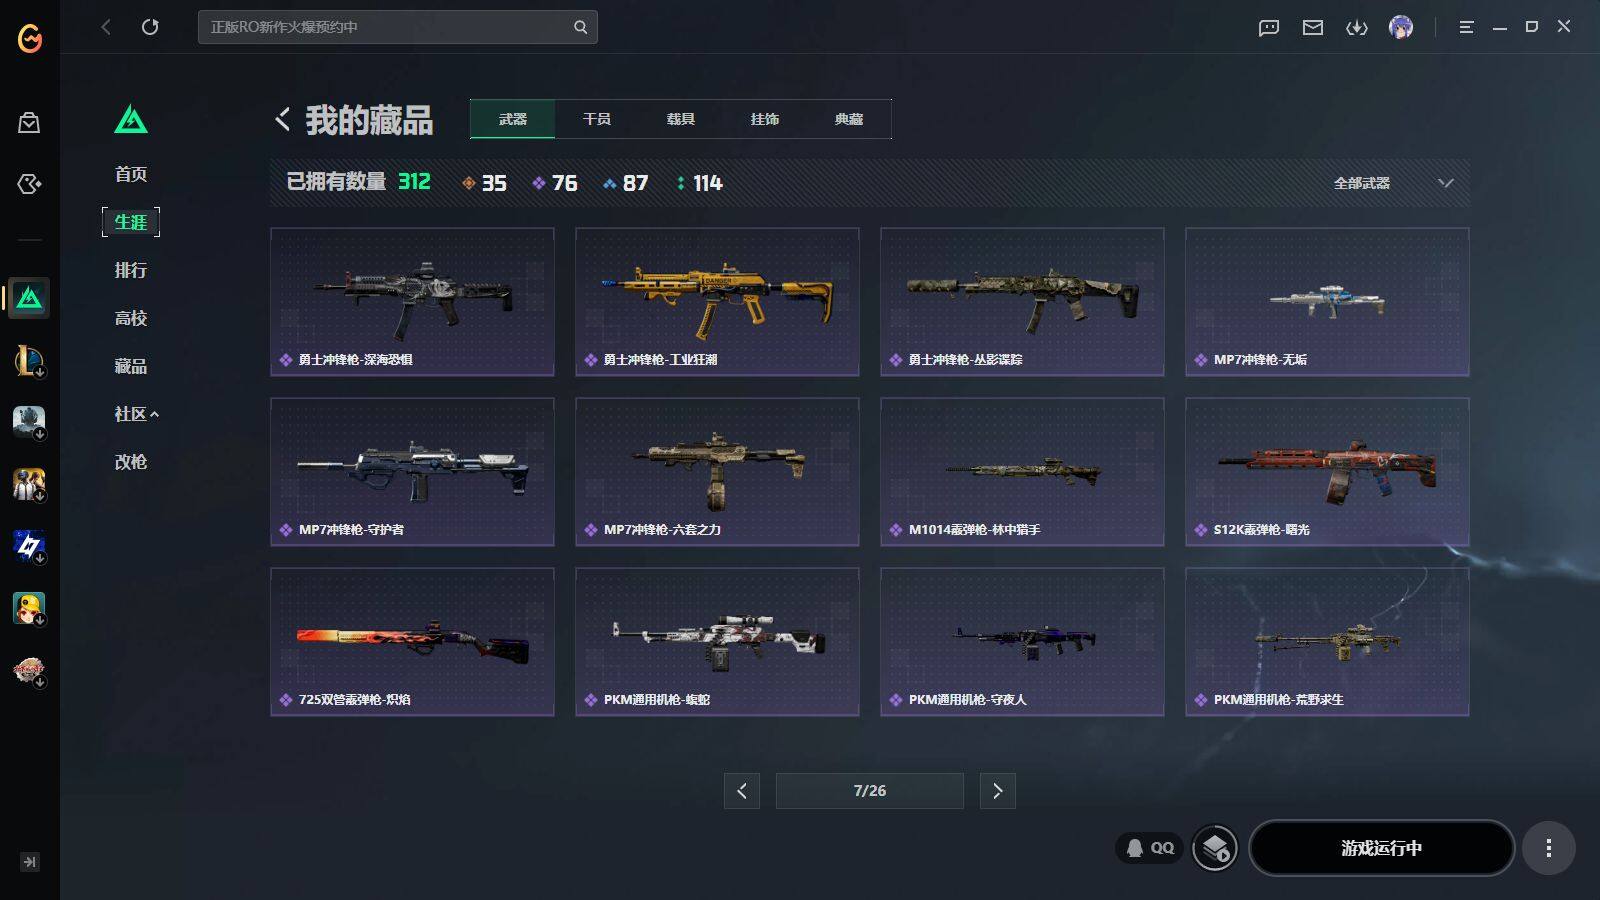The height and width of the screenshot is (900, 1600).
Task: Expand the 全部武器 filter dropdown
Action: [1393, 183]
